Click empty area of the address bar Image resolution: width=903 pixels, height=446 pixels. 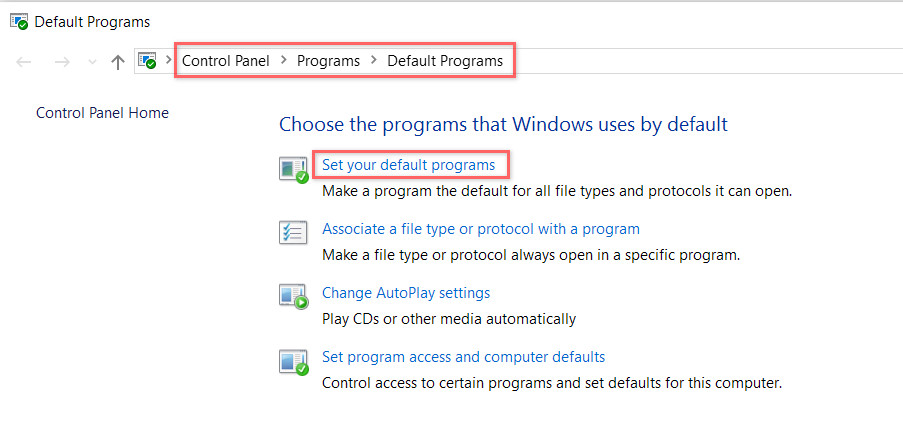700,61
